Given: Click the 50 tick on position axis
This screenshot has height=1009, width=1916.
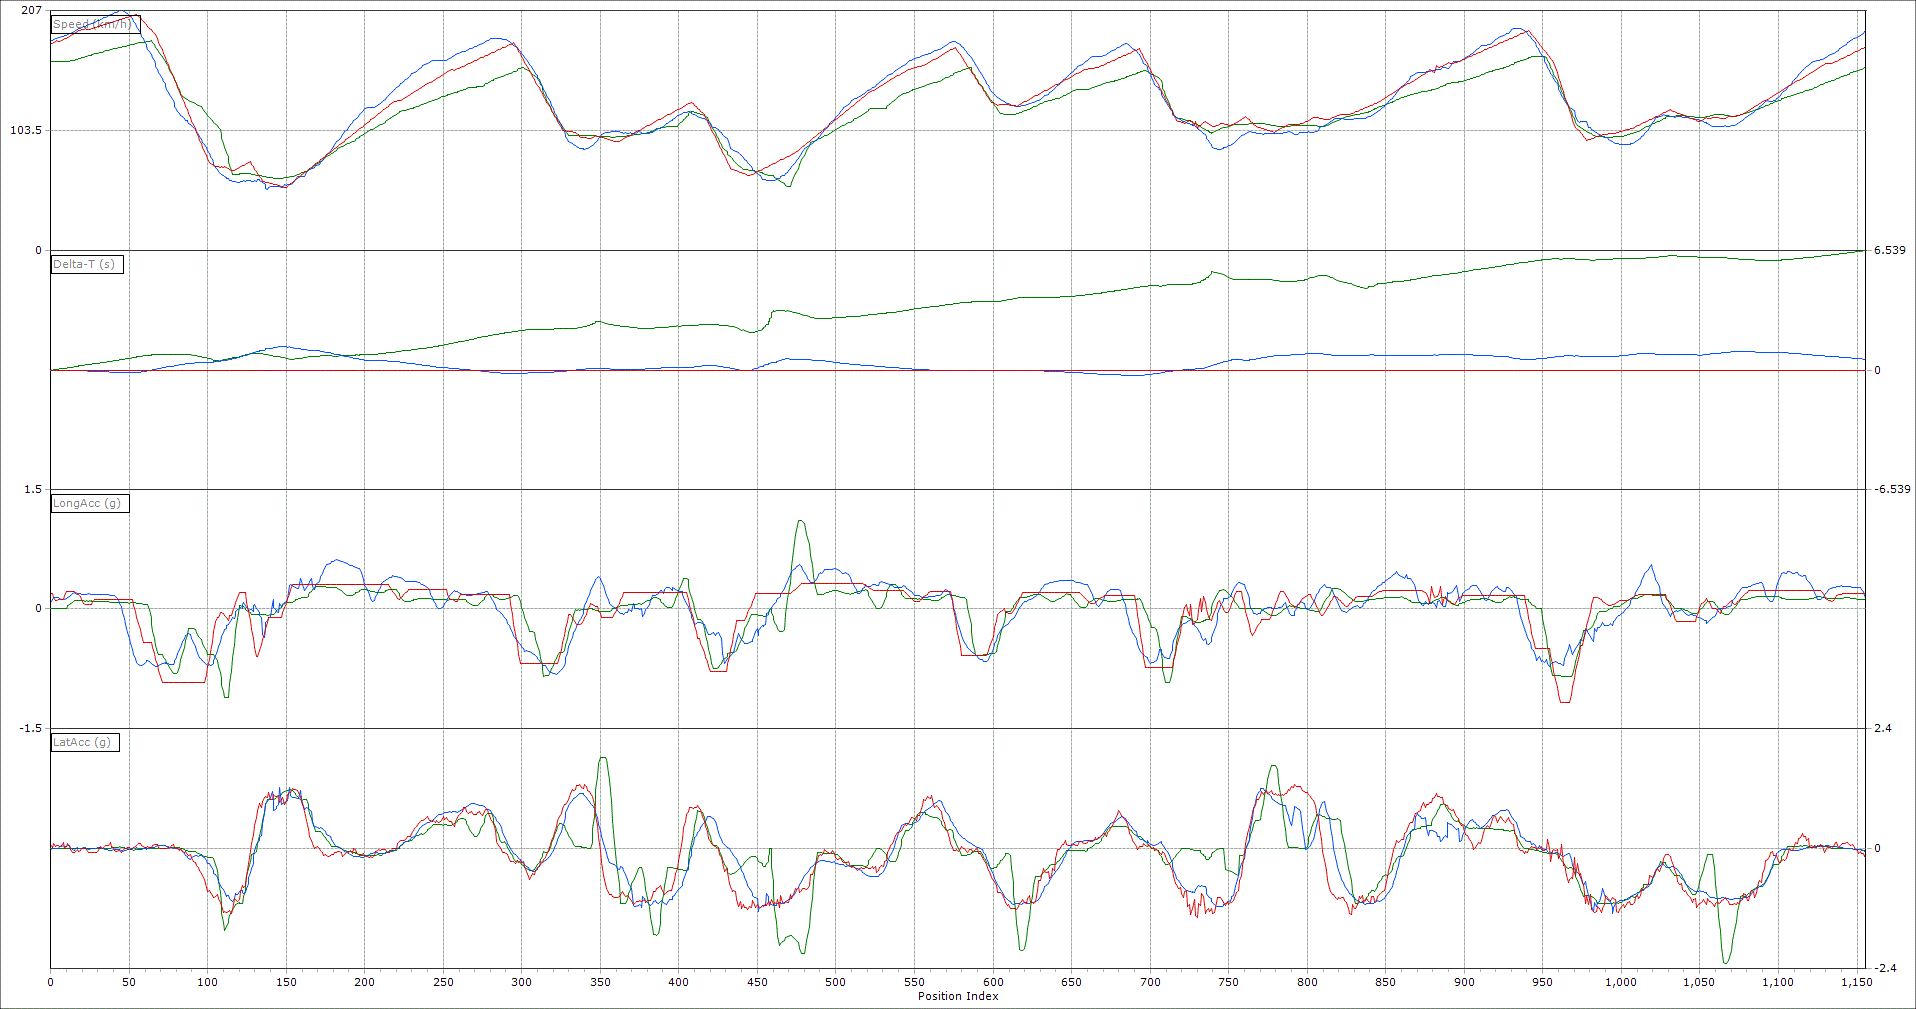Looking at the screenshot, I should [129, 982].
